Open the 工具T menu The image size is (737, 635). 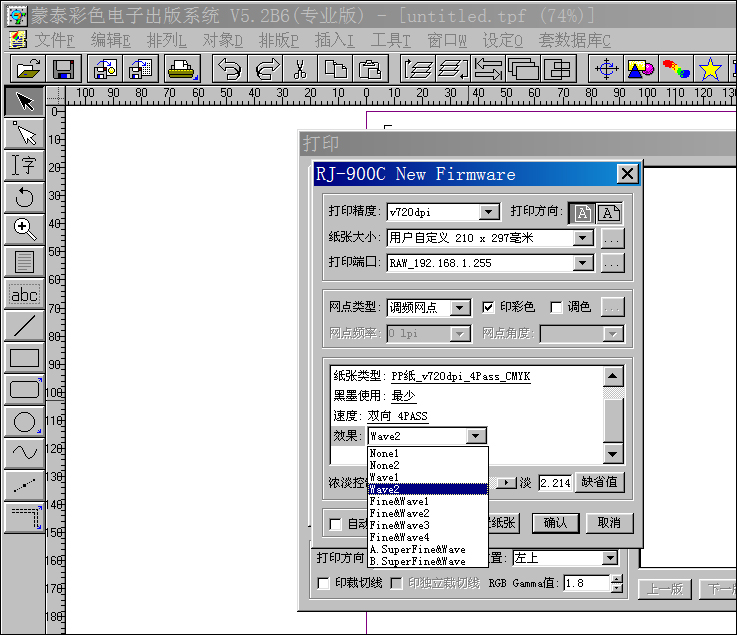[x=390, y=40]
